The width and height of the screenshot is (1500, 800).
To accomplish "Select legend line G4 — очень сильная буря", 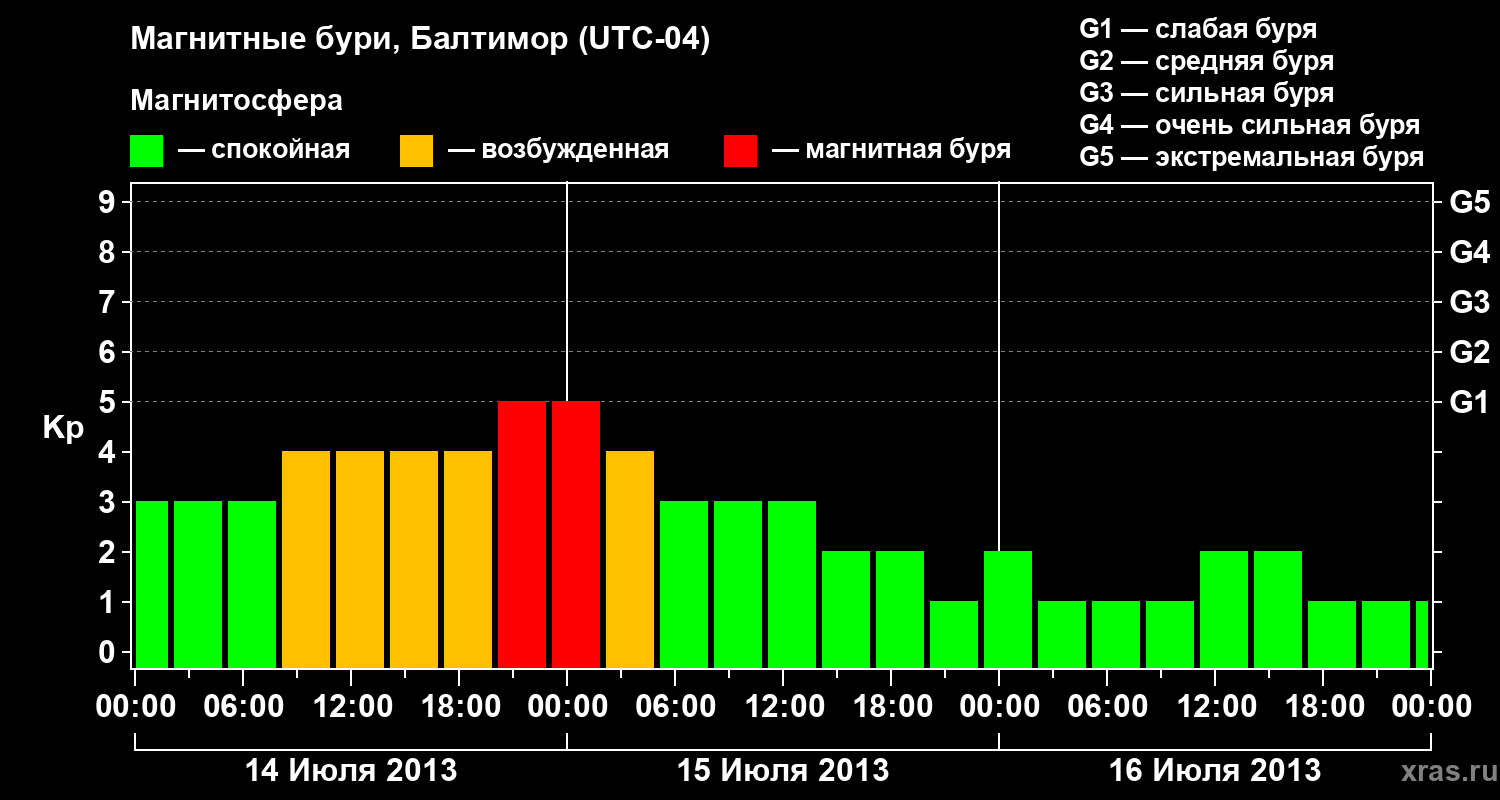I will tap(1250, 125).
